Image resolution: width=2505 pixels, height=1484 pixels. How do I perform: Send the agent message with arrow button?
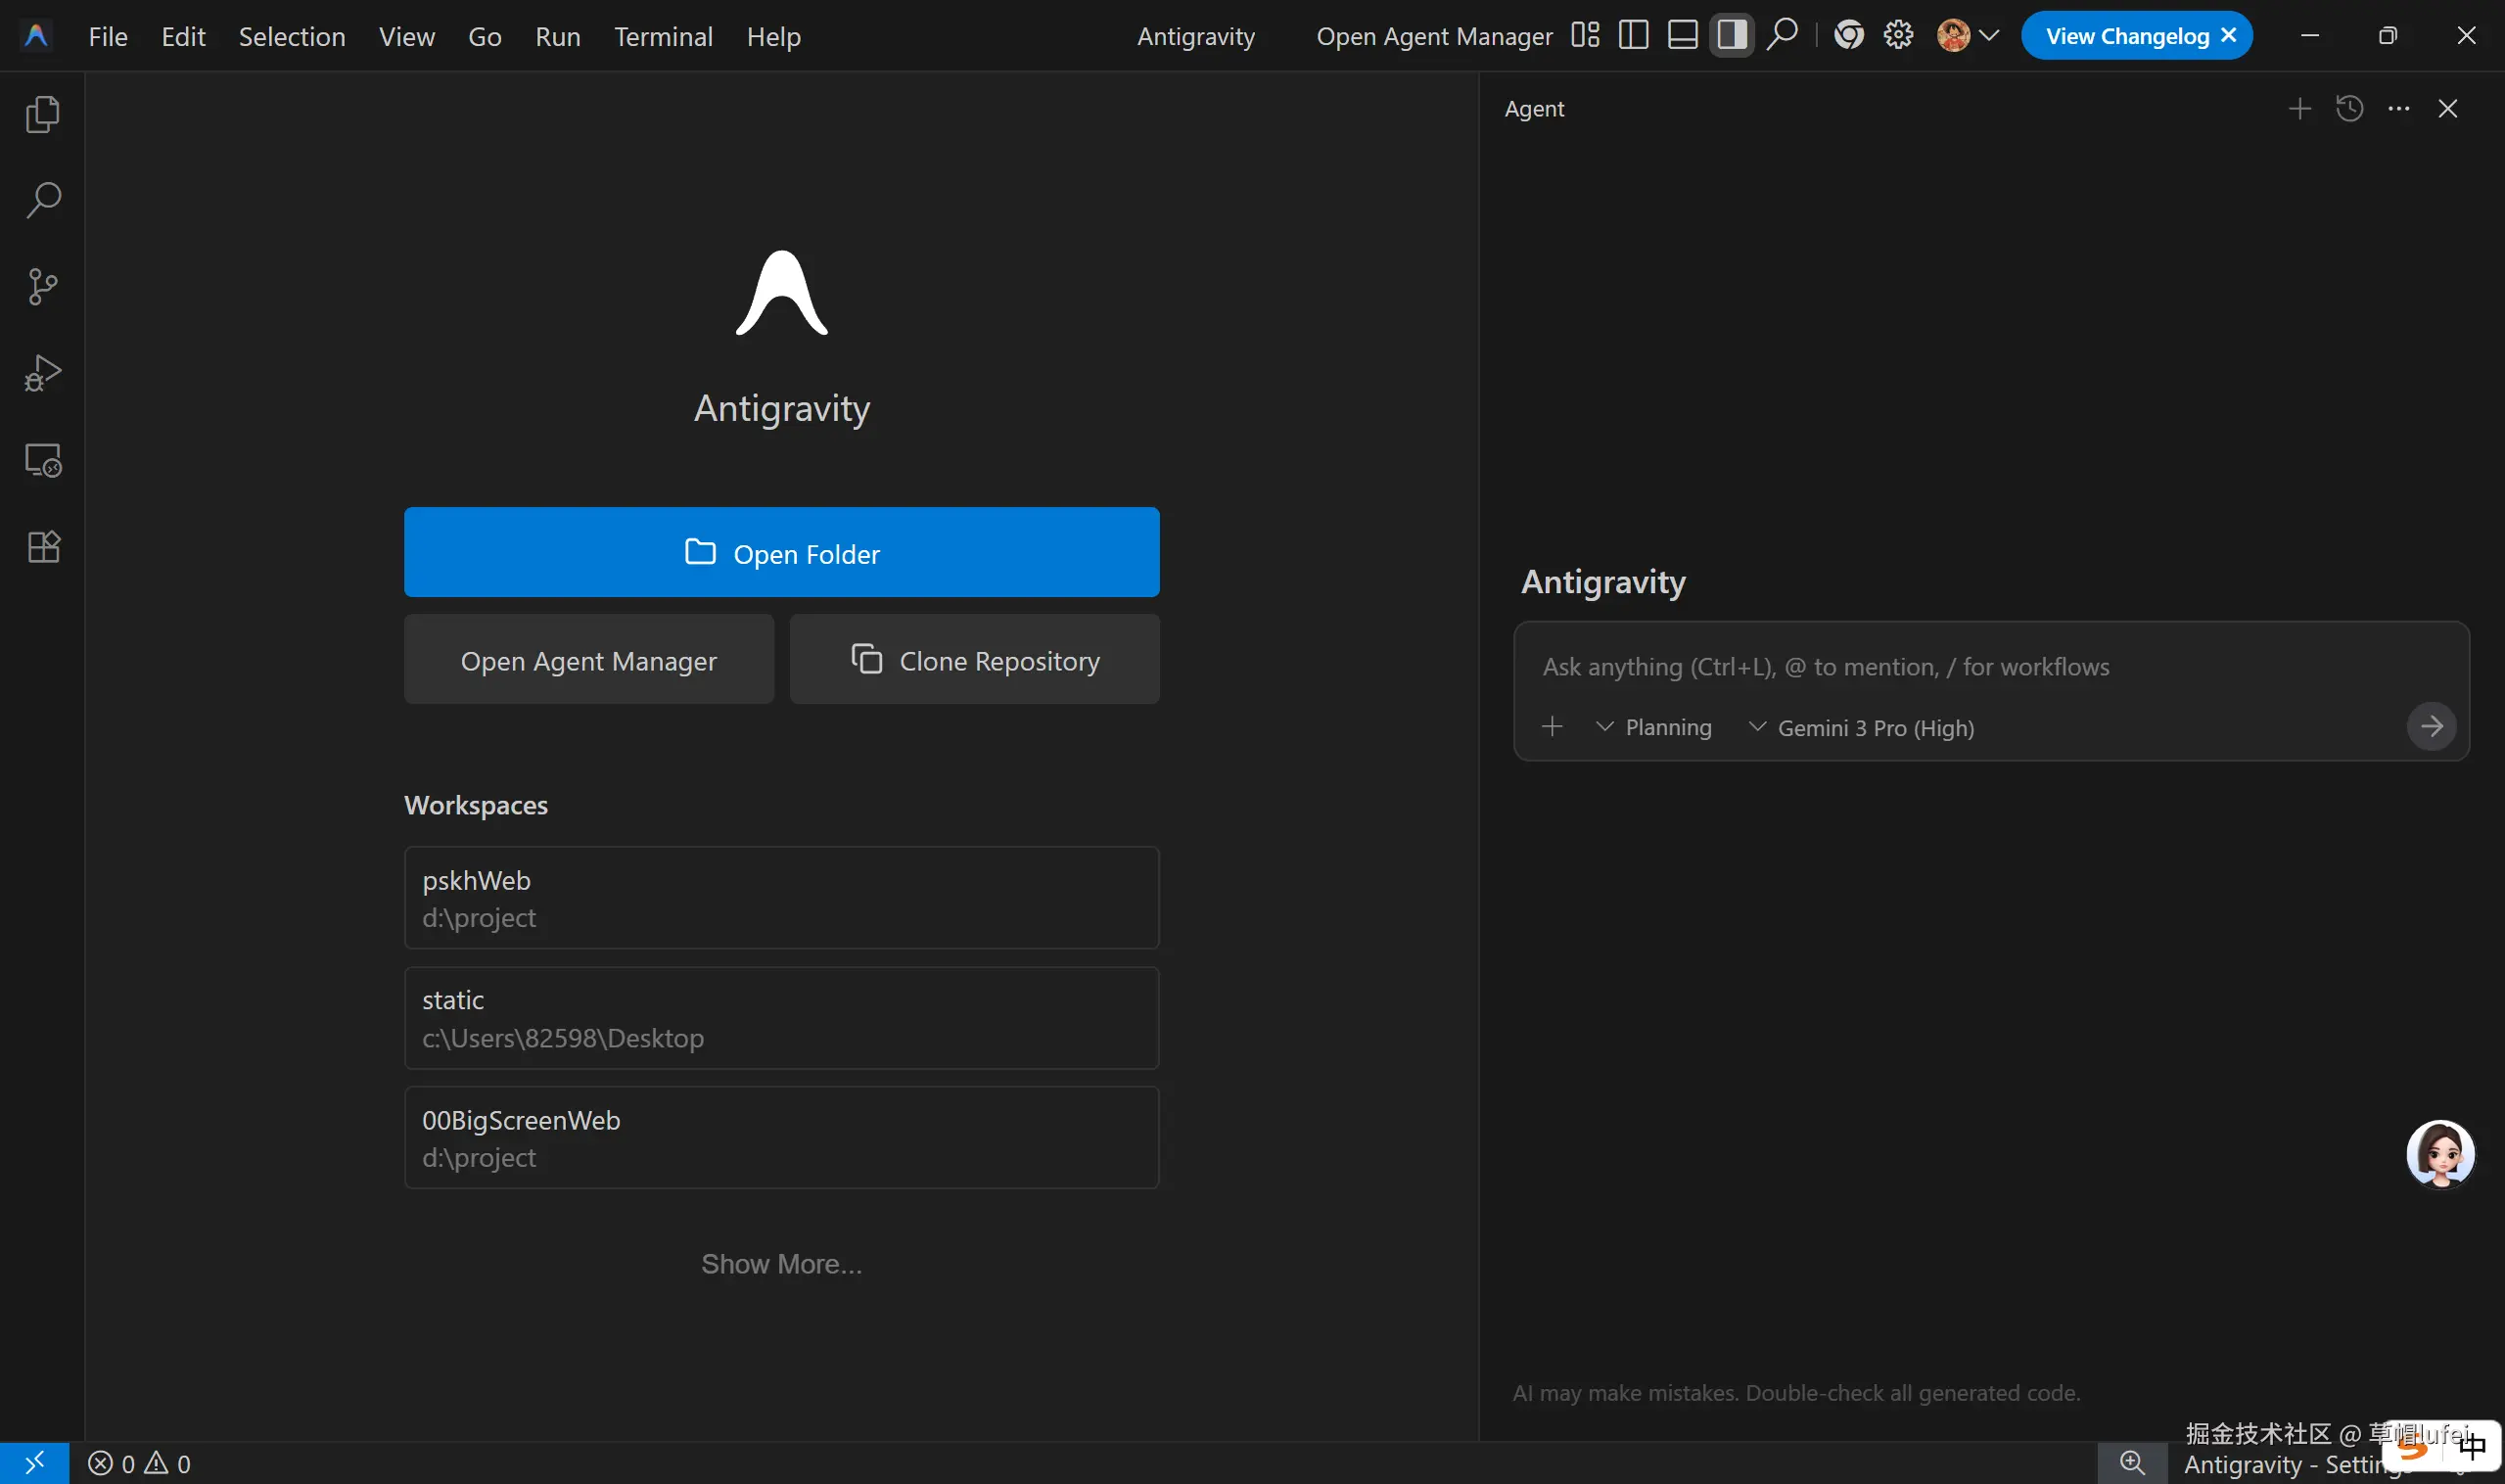[x=2431, y=727]
